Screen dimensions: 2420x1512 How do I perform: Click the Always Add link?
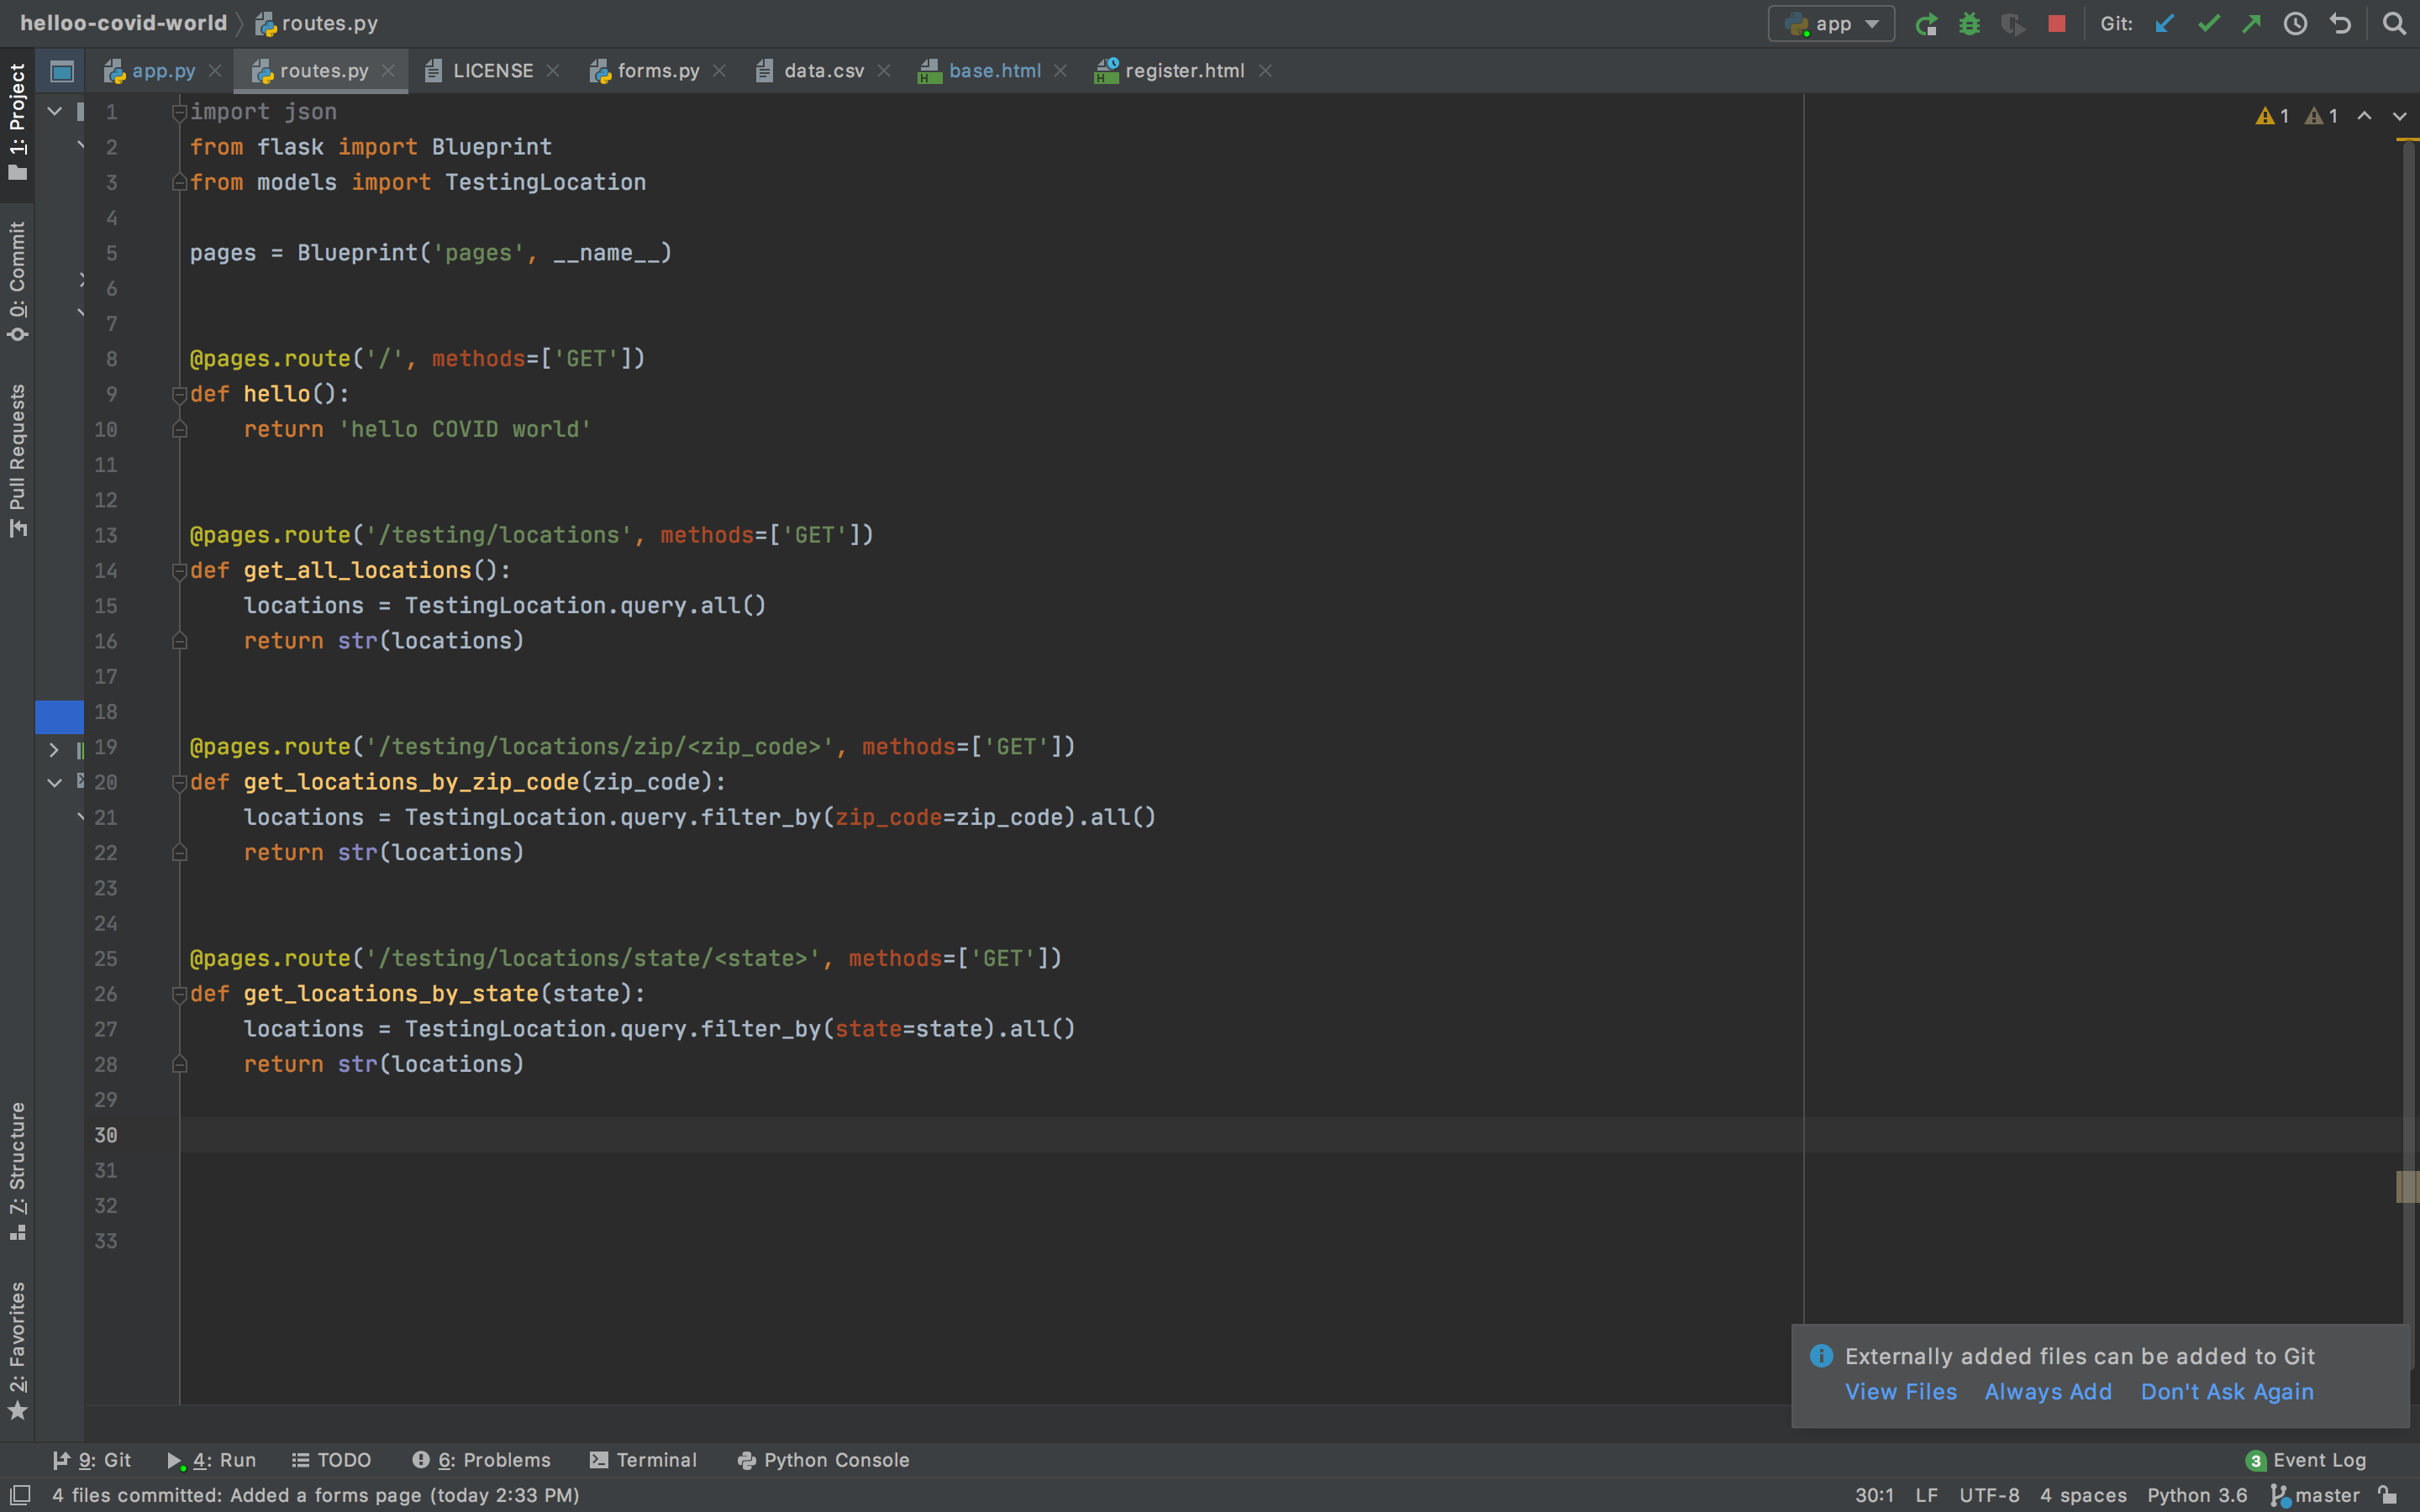(2047, 1392)
